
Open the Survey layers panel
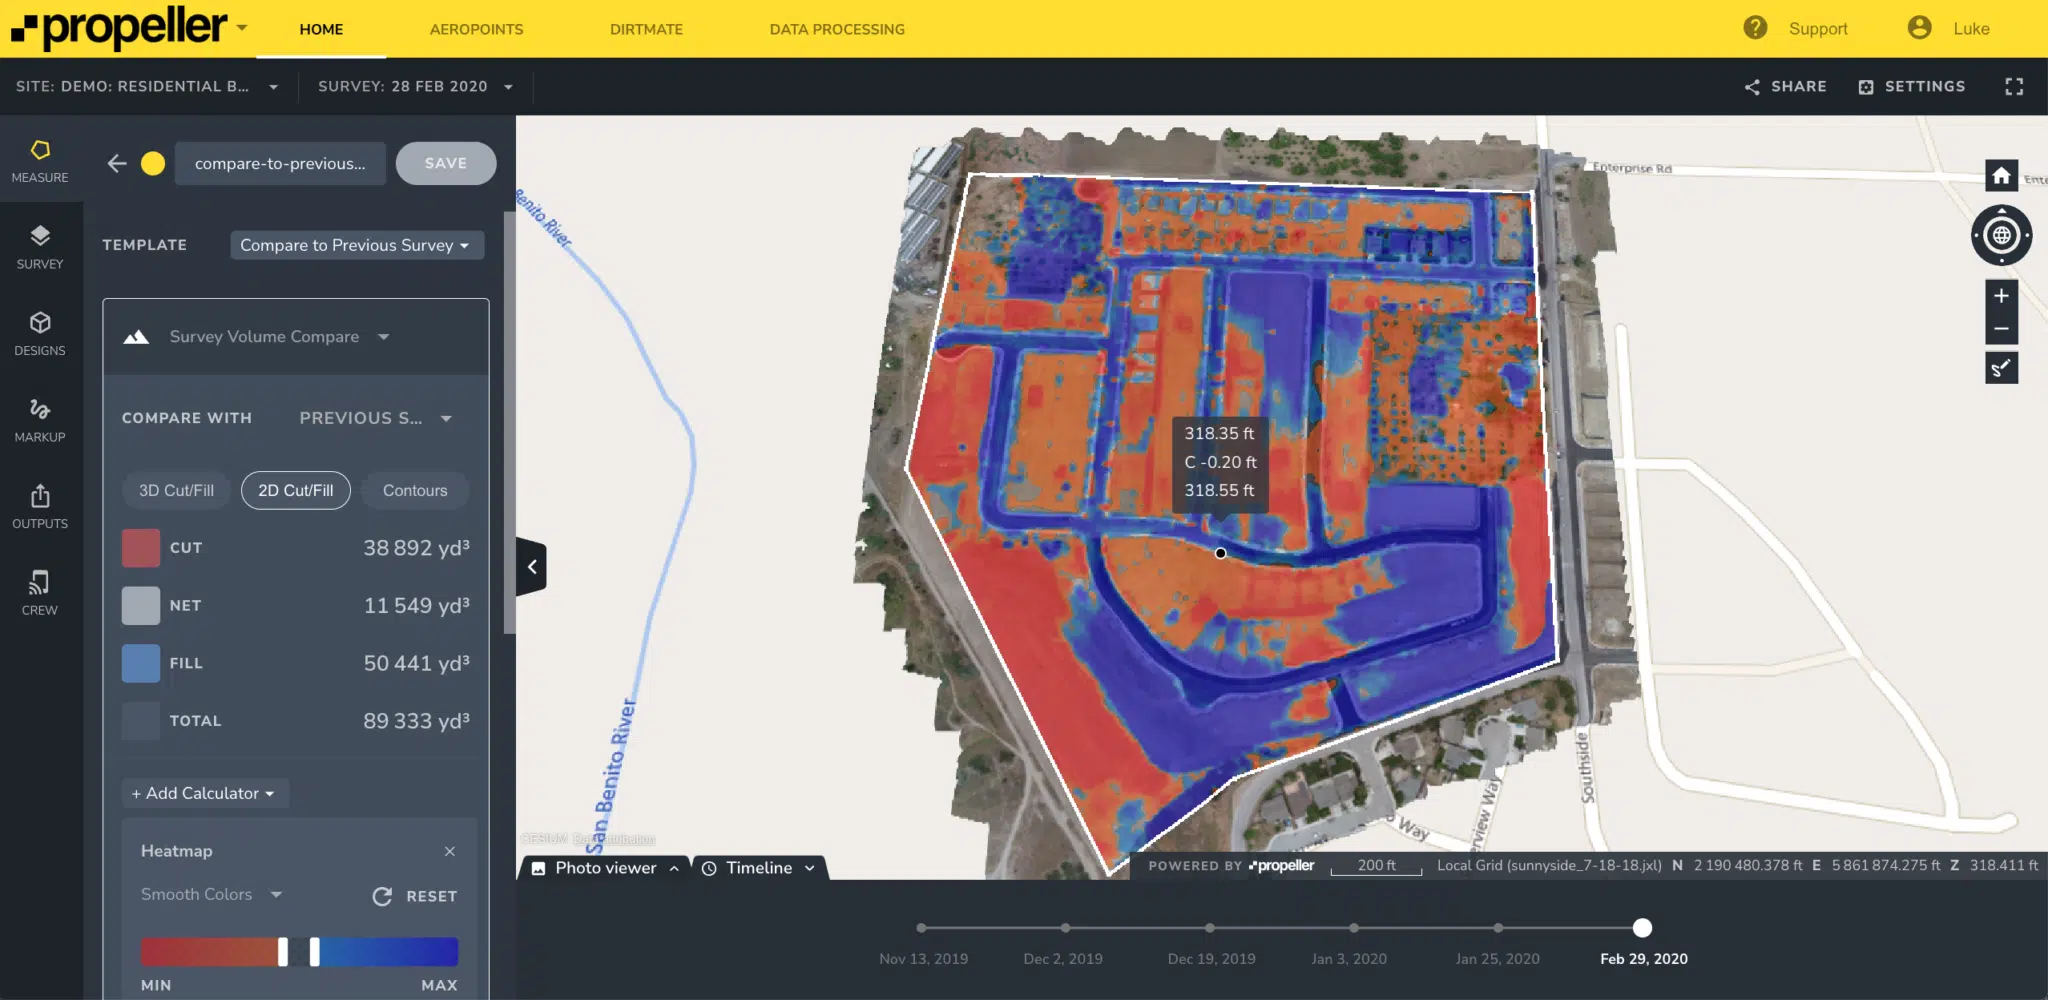click(x=40, y=247)
